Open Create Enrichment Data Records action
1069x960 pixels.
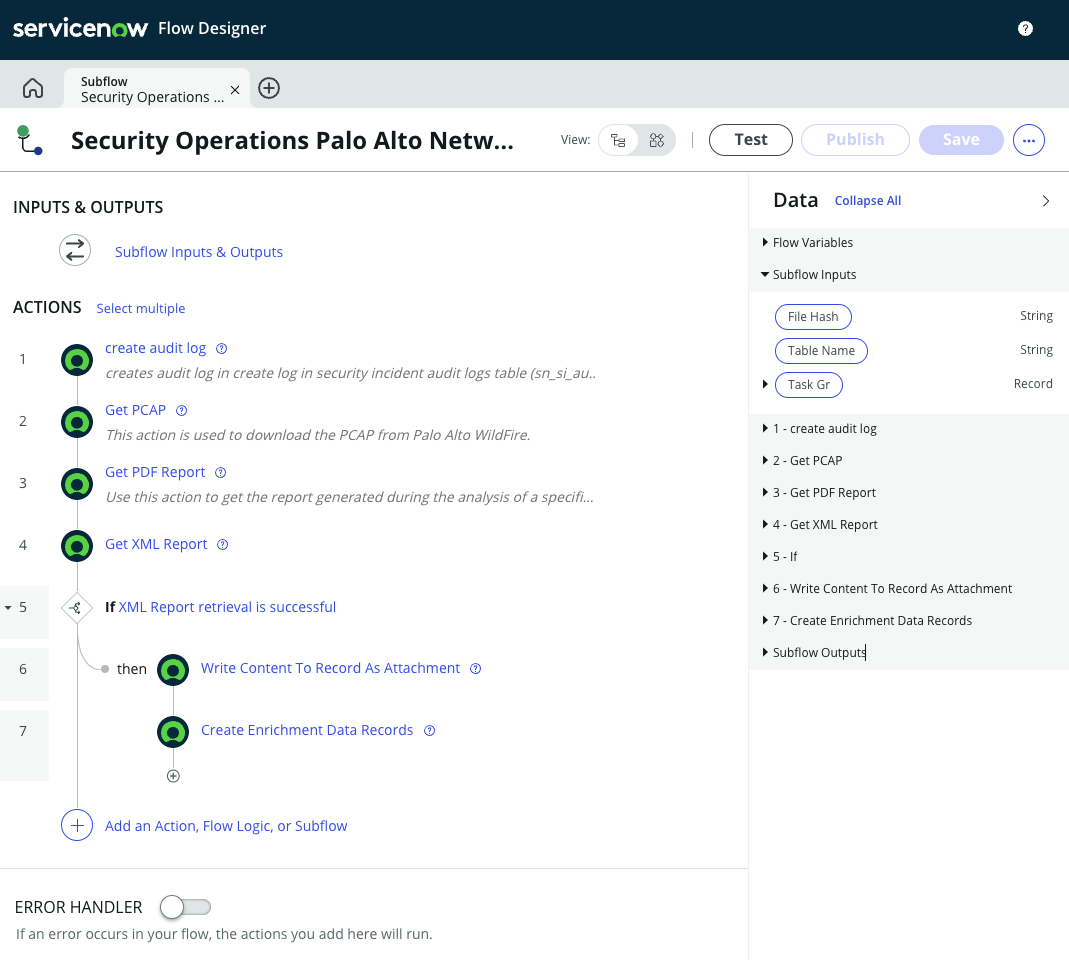pos(307,730)
